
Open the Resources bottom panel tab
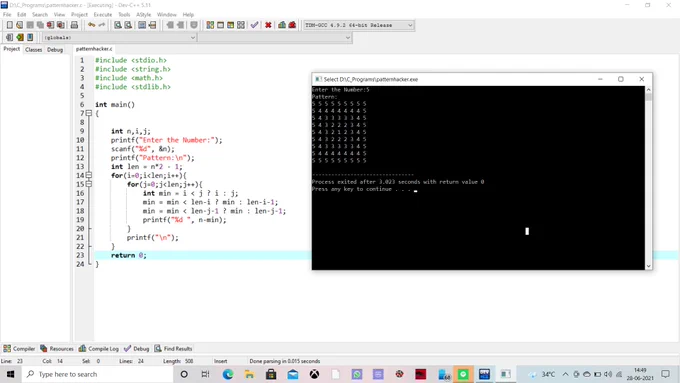57,348
